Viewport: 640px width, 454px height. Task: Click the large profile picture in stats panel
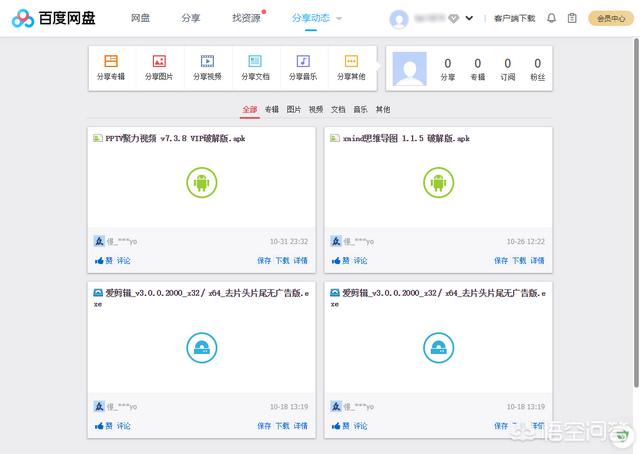coord(409,69)
